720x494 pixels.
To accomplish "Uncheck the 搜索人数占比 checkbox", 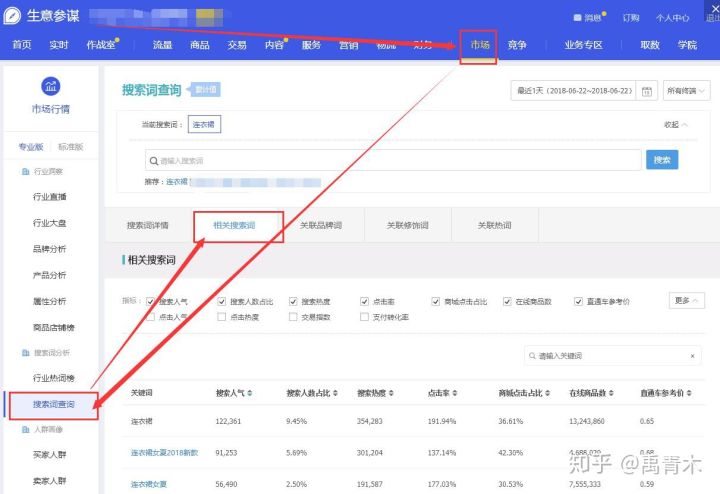I will point(222,301).
